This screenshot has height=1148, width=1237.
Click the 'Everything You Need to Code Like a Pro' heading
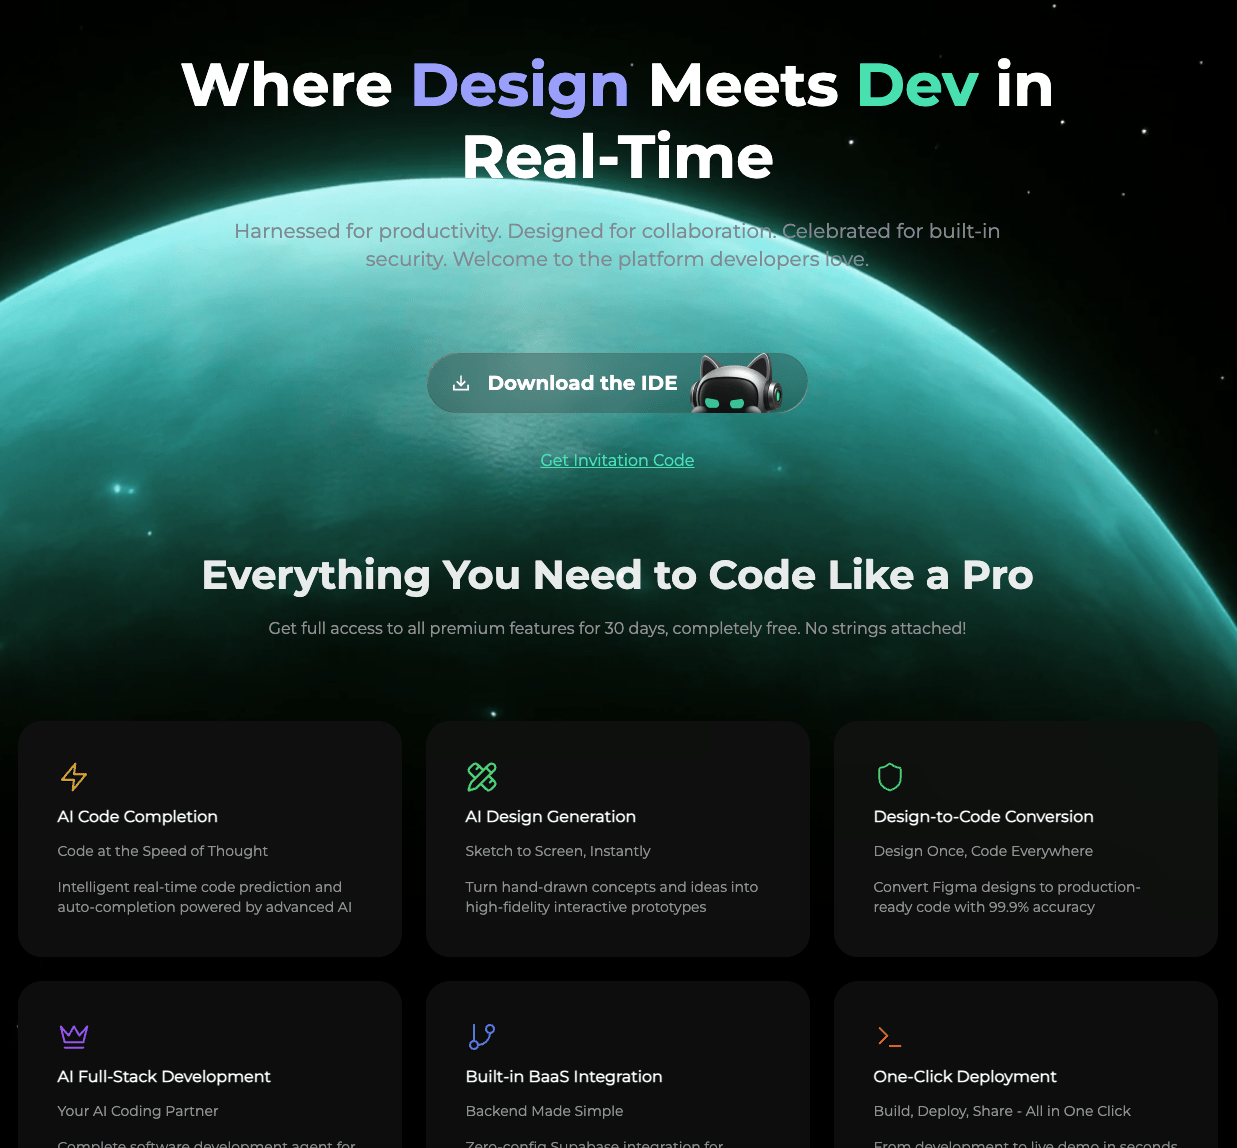(x=618, y=575)
